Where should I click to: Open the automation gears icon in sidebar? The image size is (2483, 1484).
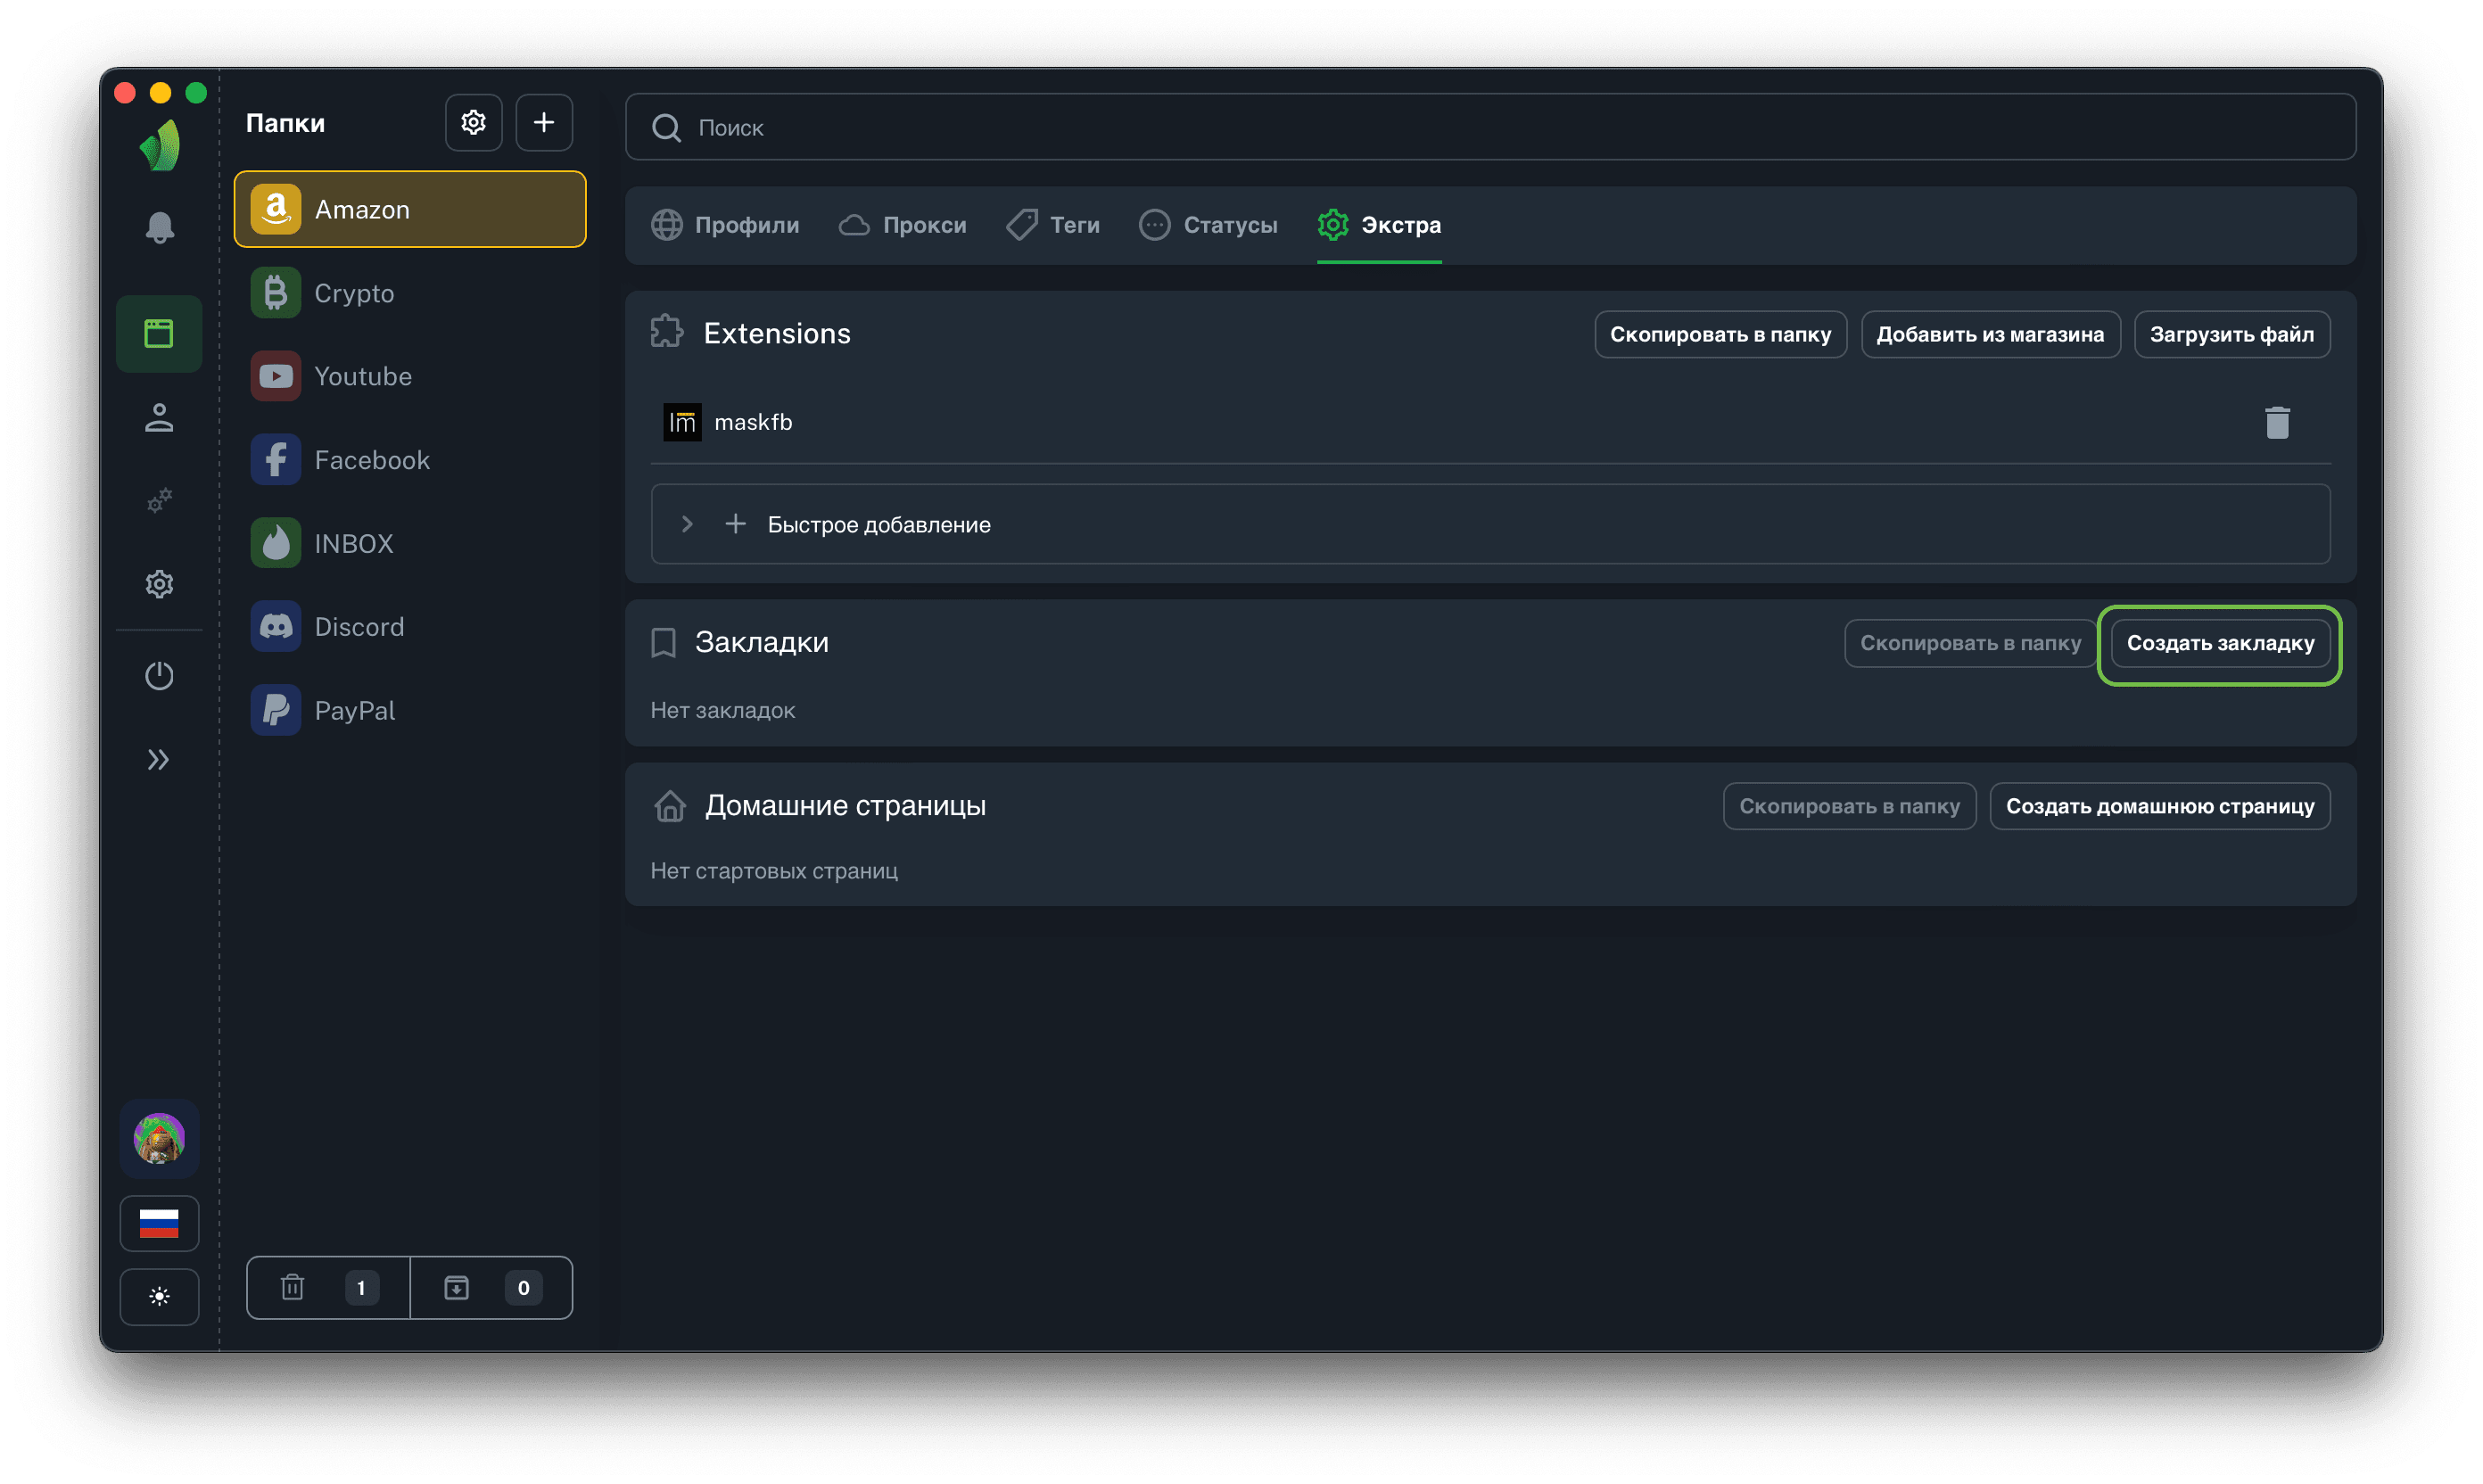[159, 500]
